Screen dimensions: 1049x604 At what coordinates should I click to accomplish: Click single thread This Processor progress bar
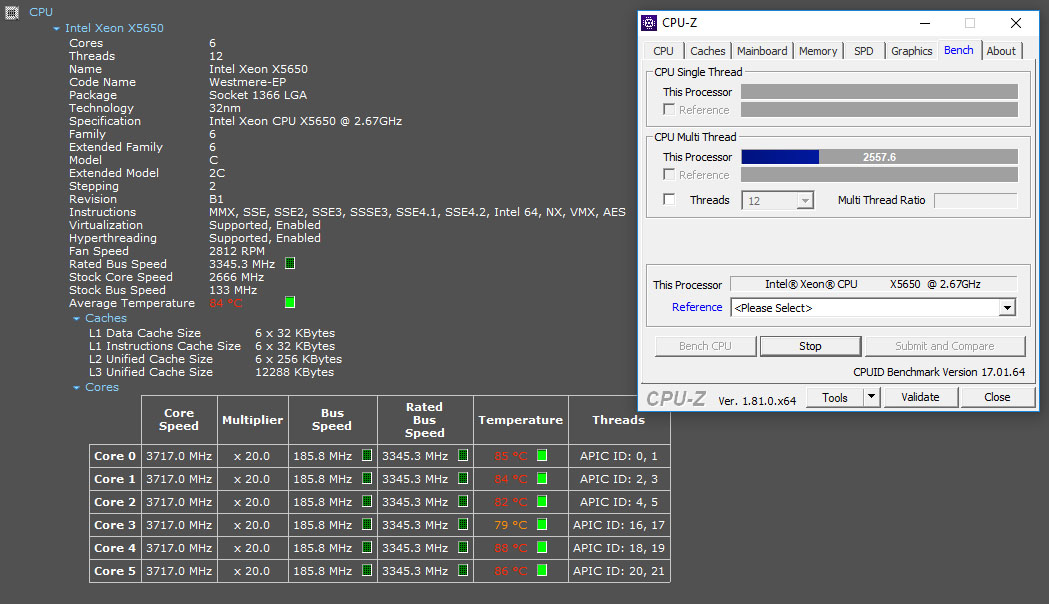click(880, 92)
